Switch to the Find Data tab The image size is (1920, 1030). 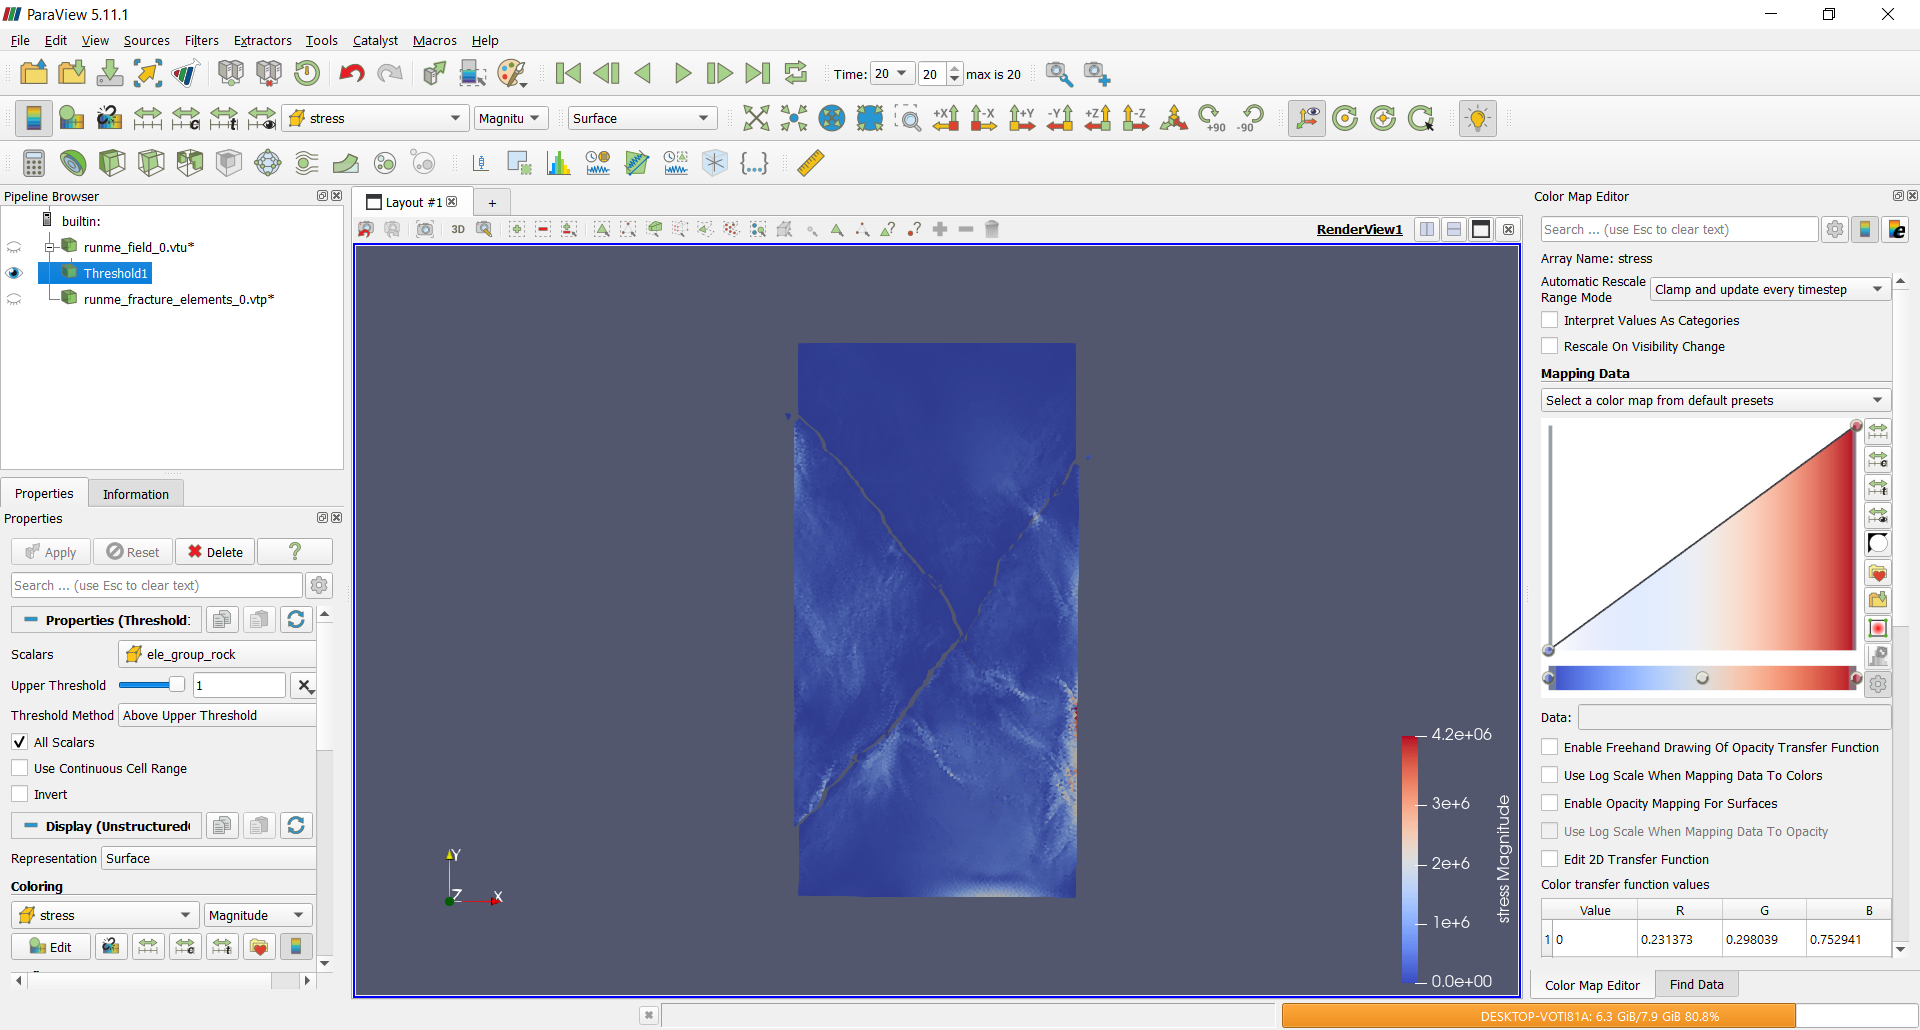coord(1697,985)
